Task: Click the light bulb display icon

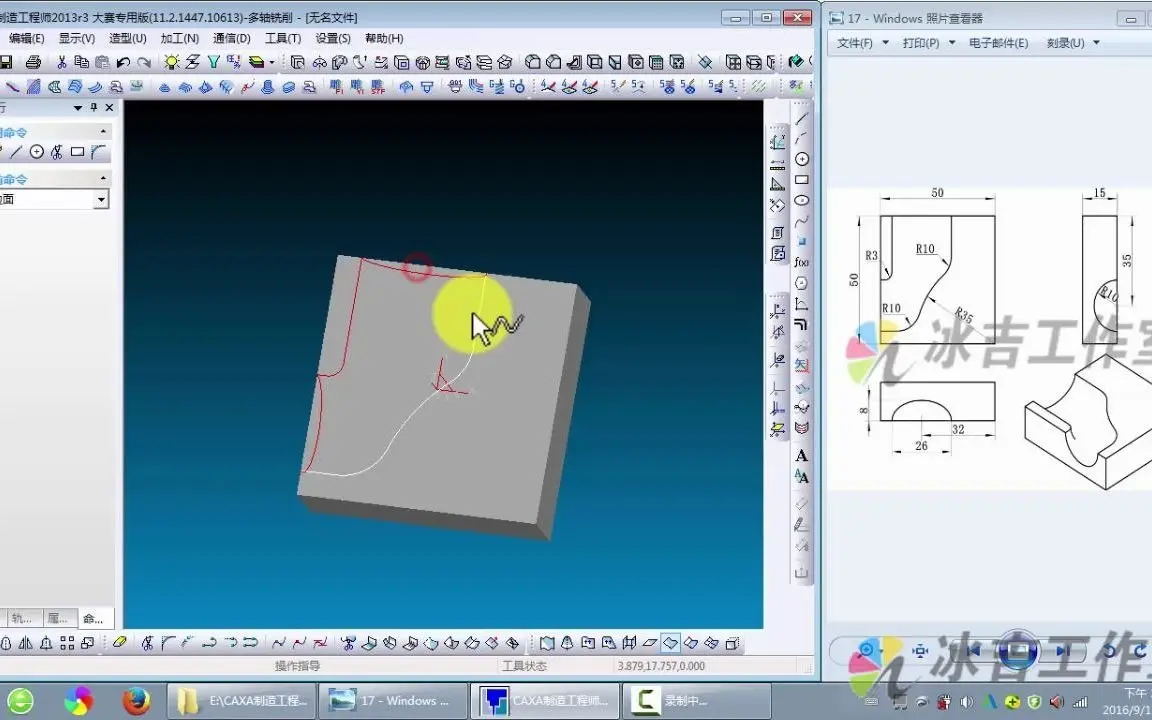Action: click(171, 62)
